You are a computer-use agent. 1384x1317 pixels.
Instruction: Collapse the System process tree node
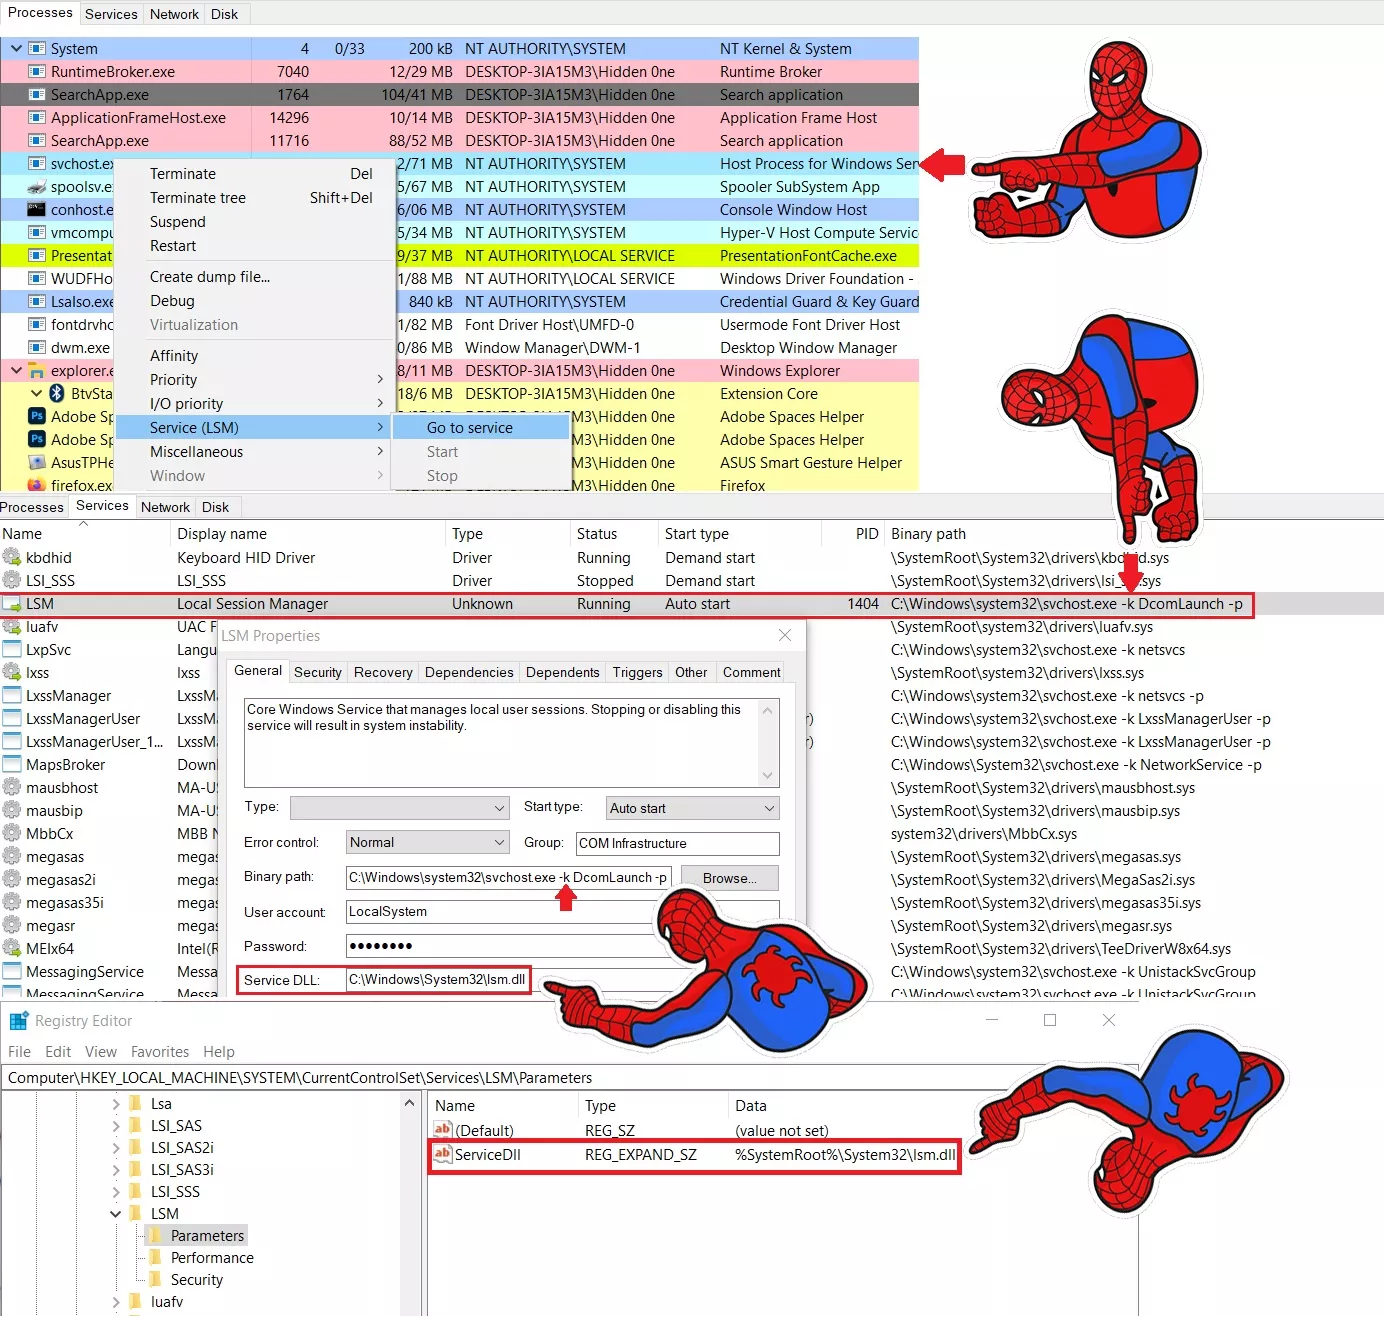point(16,48)
